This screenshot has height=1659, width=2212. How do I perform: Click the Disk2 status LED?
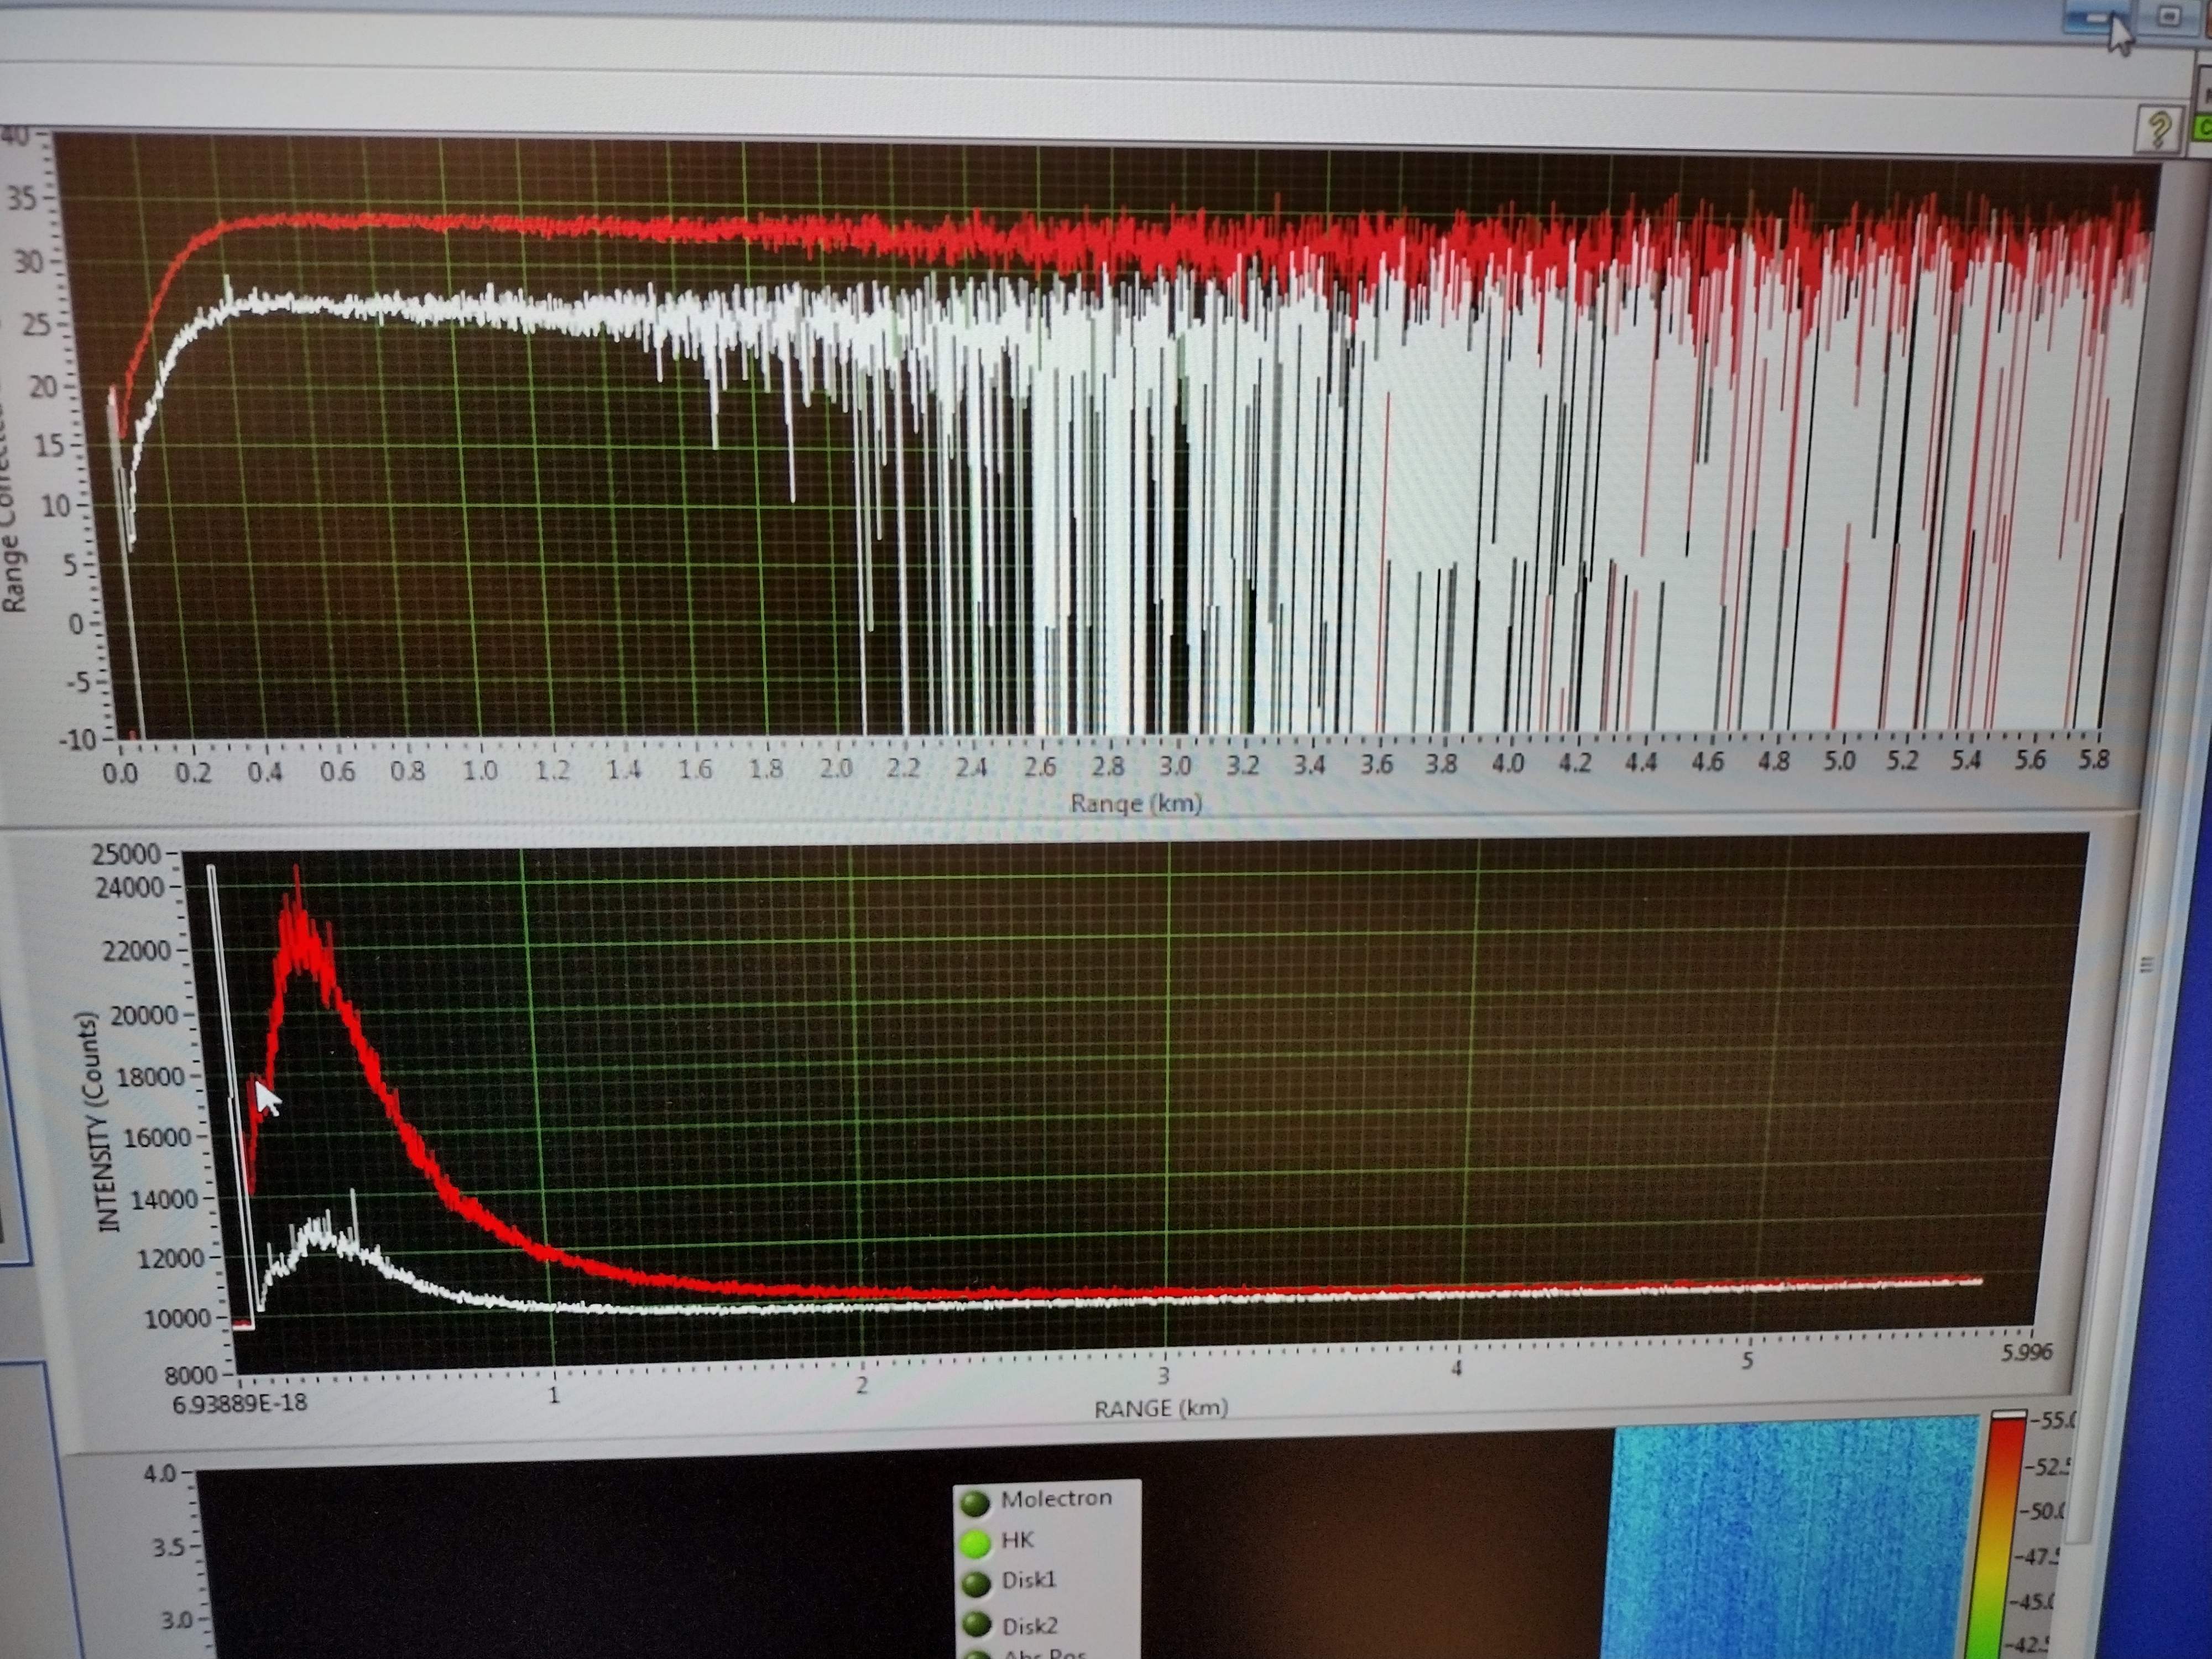tap(976, 1625)
